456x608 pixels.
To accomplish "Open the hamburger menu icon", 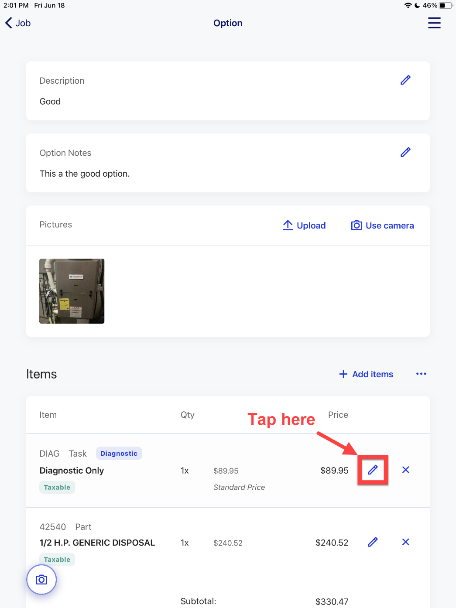I will point(434,22).
